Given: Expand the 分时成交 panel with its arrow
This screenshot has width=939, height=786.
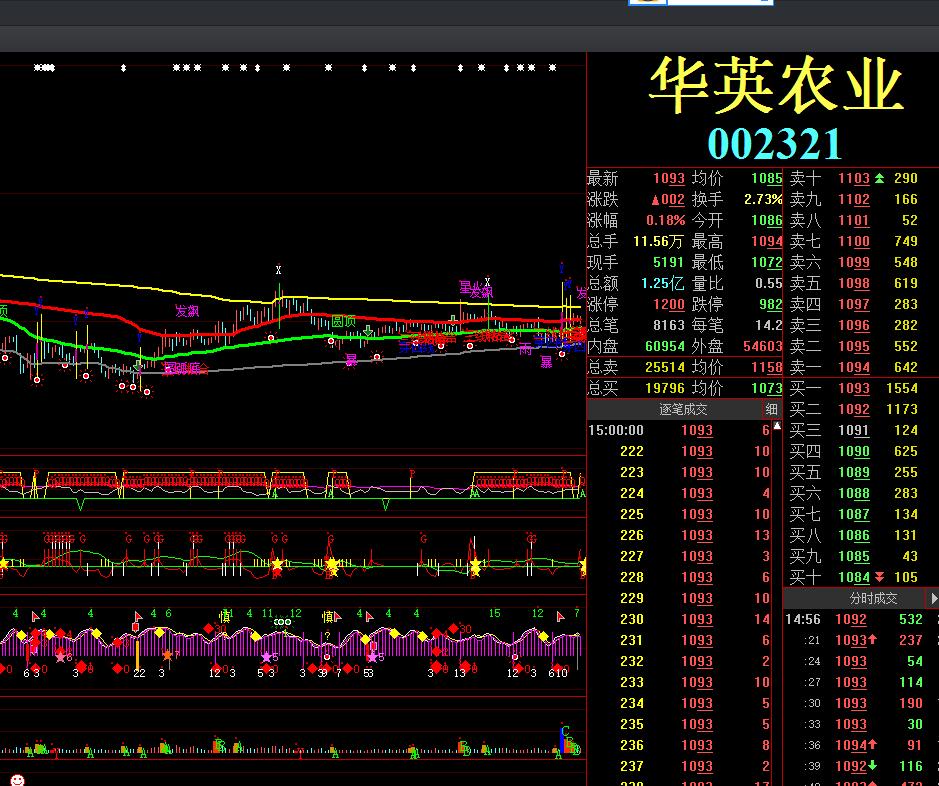Looking at the screenshot, I should 934,598.
